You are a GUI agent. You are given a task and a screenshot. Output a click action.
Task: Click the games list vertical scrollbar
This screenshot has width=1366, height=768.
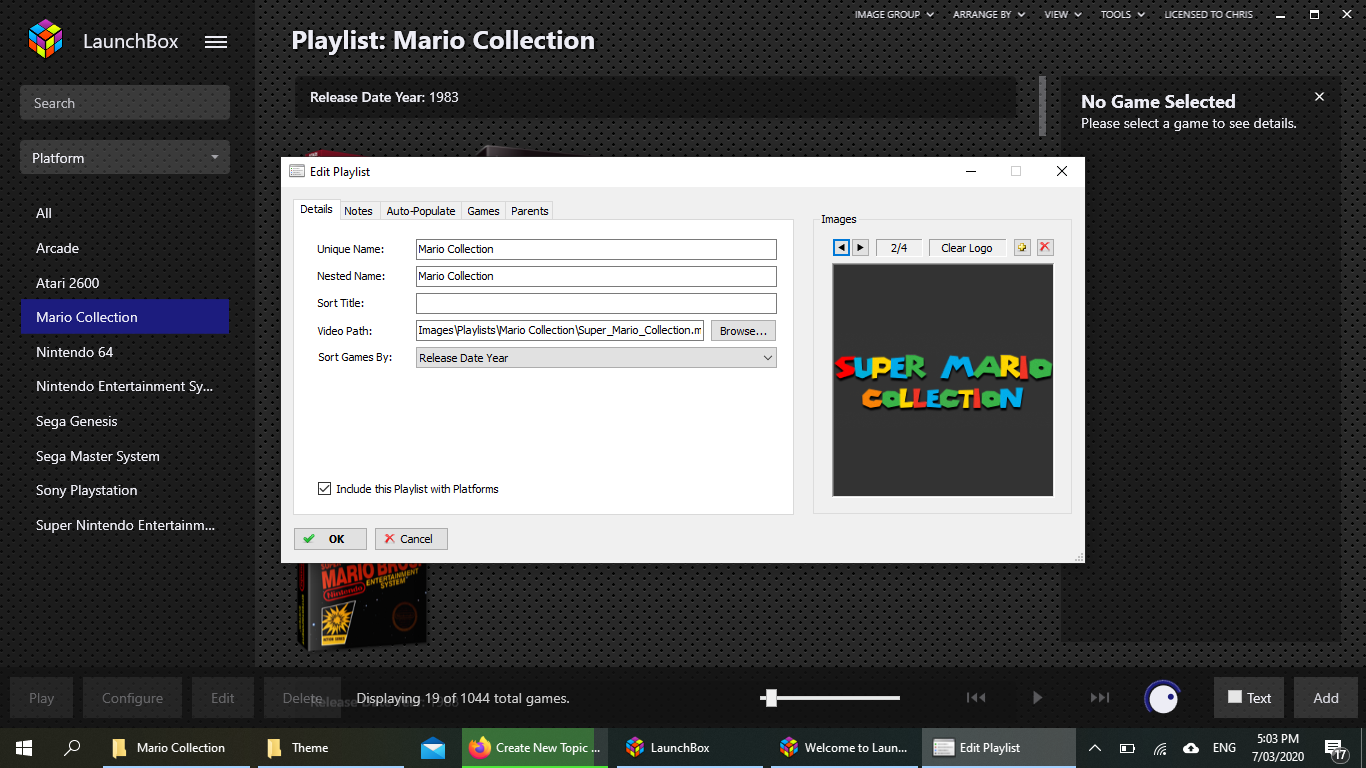(1040, 105)
